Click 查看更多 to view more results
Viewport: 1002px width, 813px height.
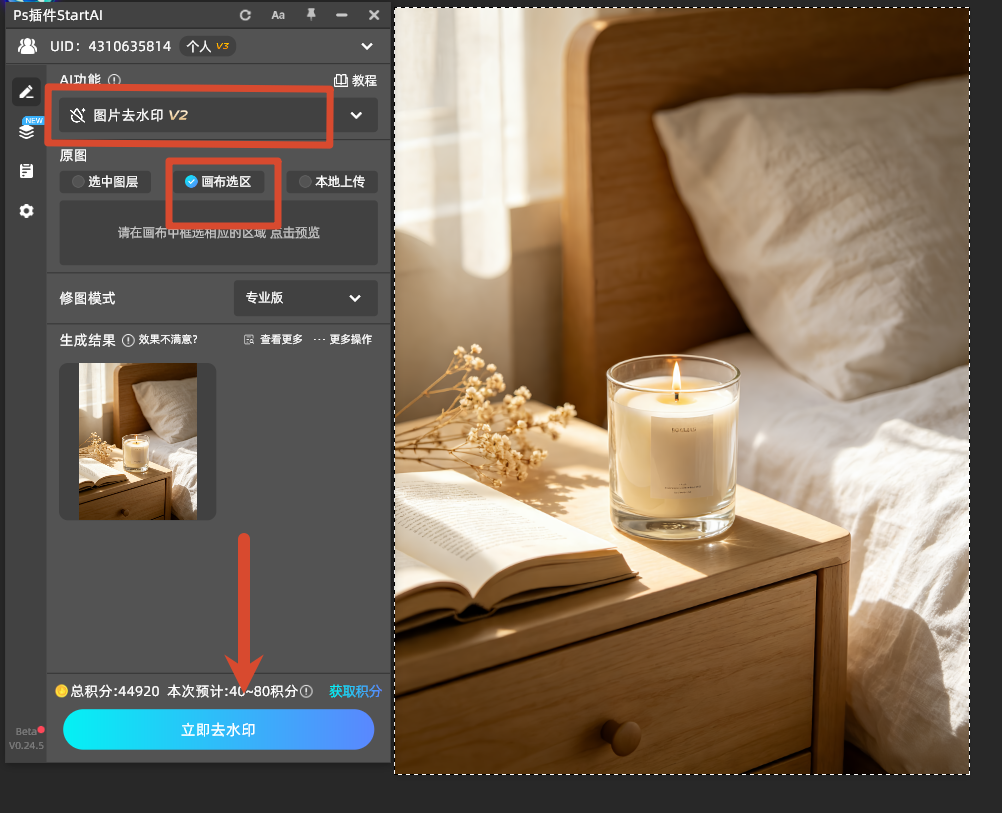(x=274, y=339)
